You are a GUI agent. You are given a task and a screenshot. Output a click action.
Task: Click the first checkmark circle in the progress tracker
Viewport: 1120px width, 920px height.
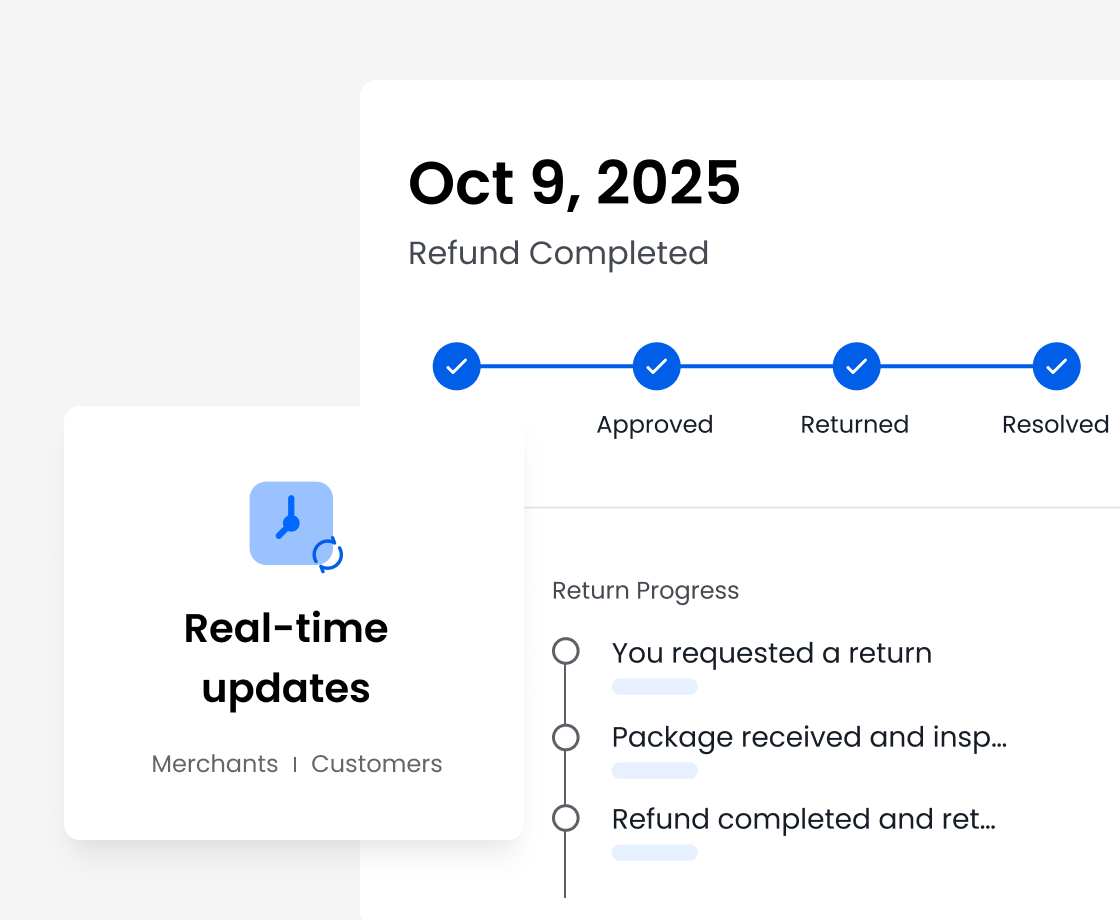457,366
